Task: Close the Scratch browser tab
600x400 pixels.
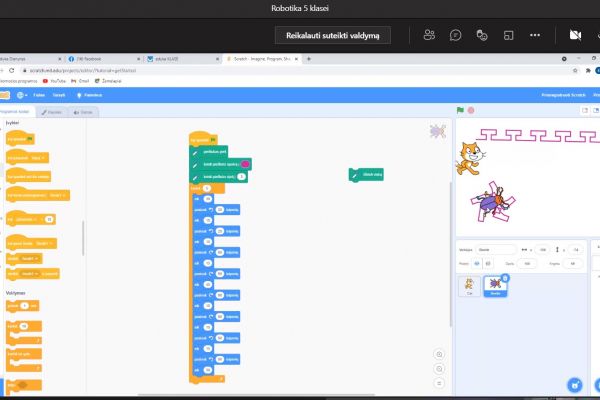Action: (x=296, y=59)
